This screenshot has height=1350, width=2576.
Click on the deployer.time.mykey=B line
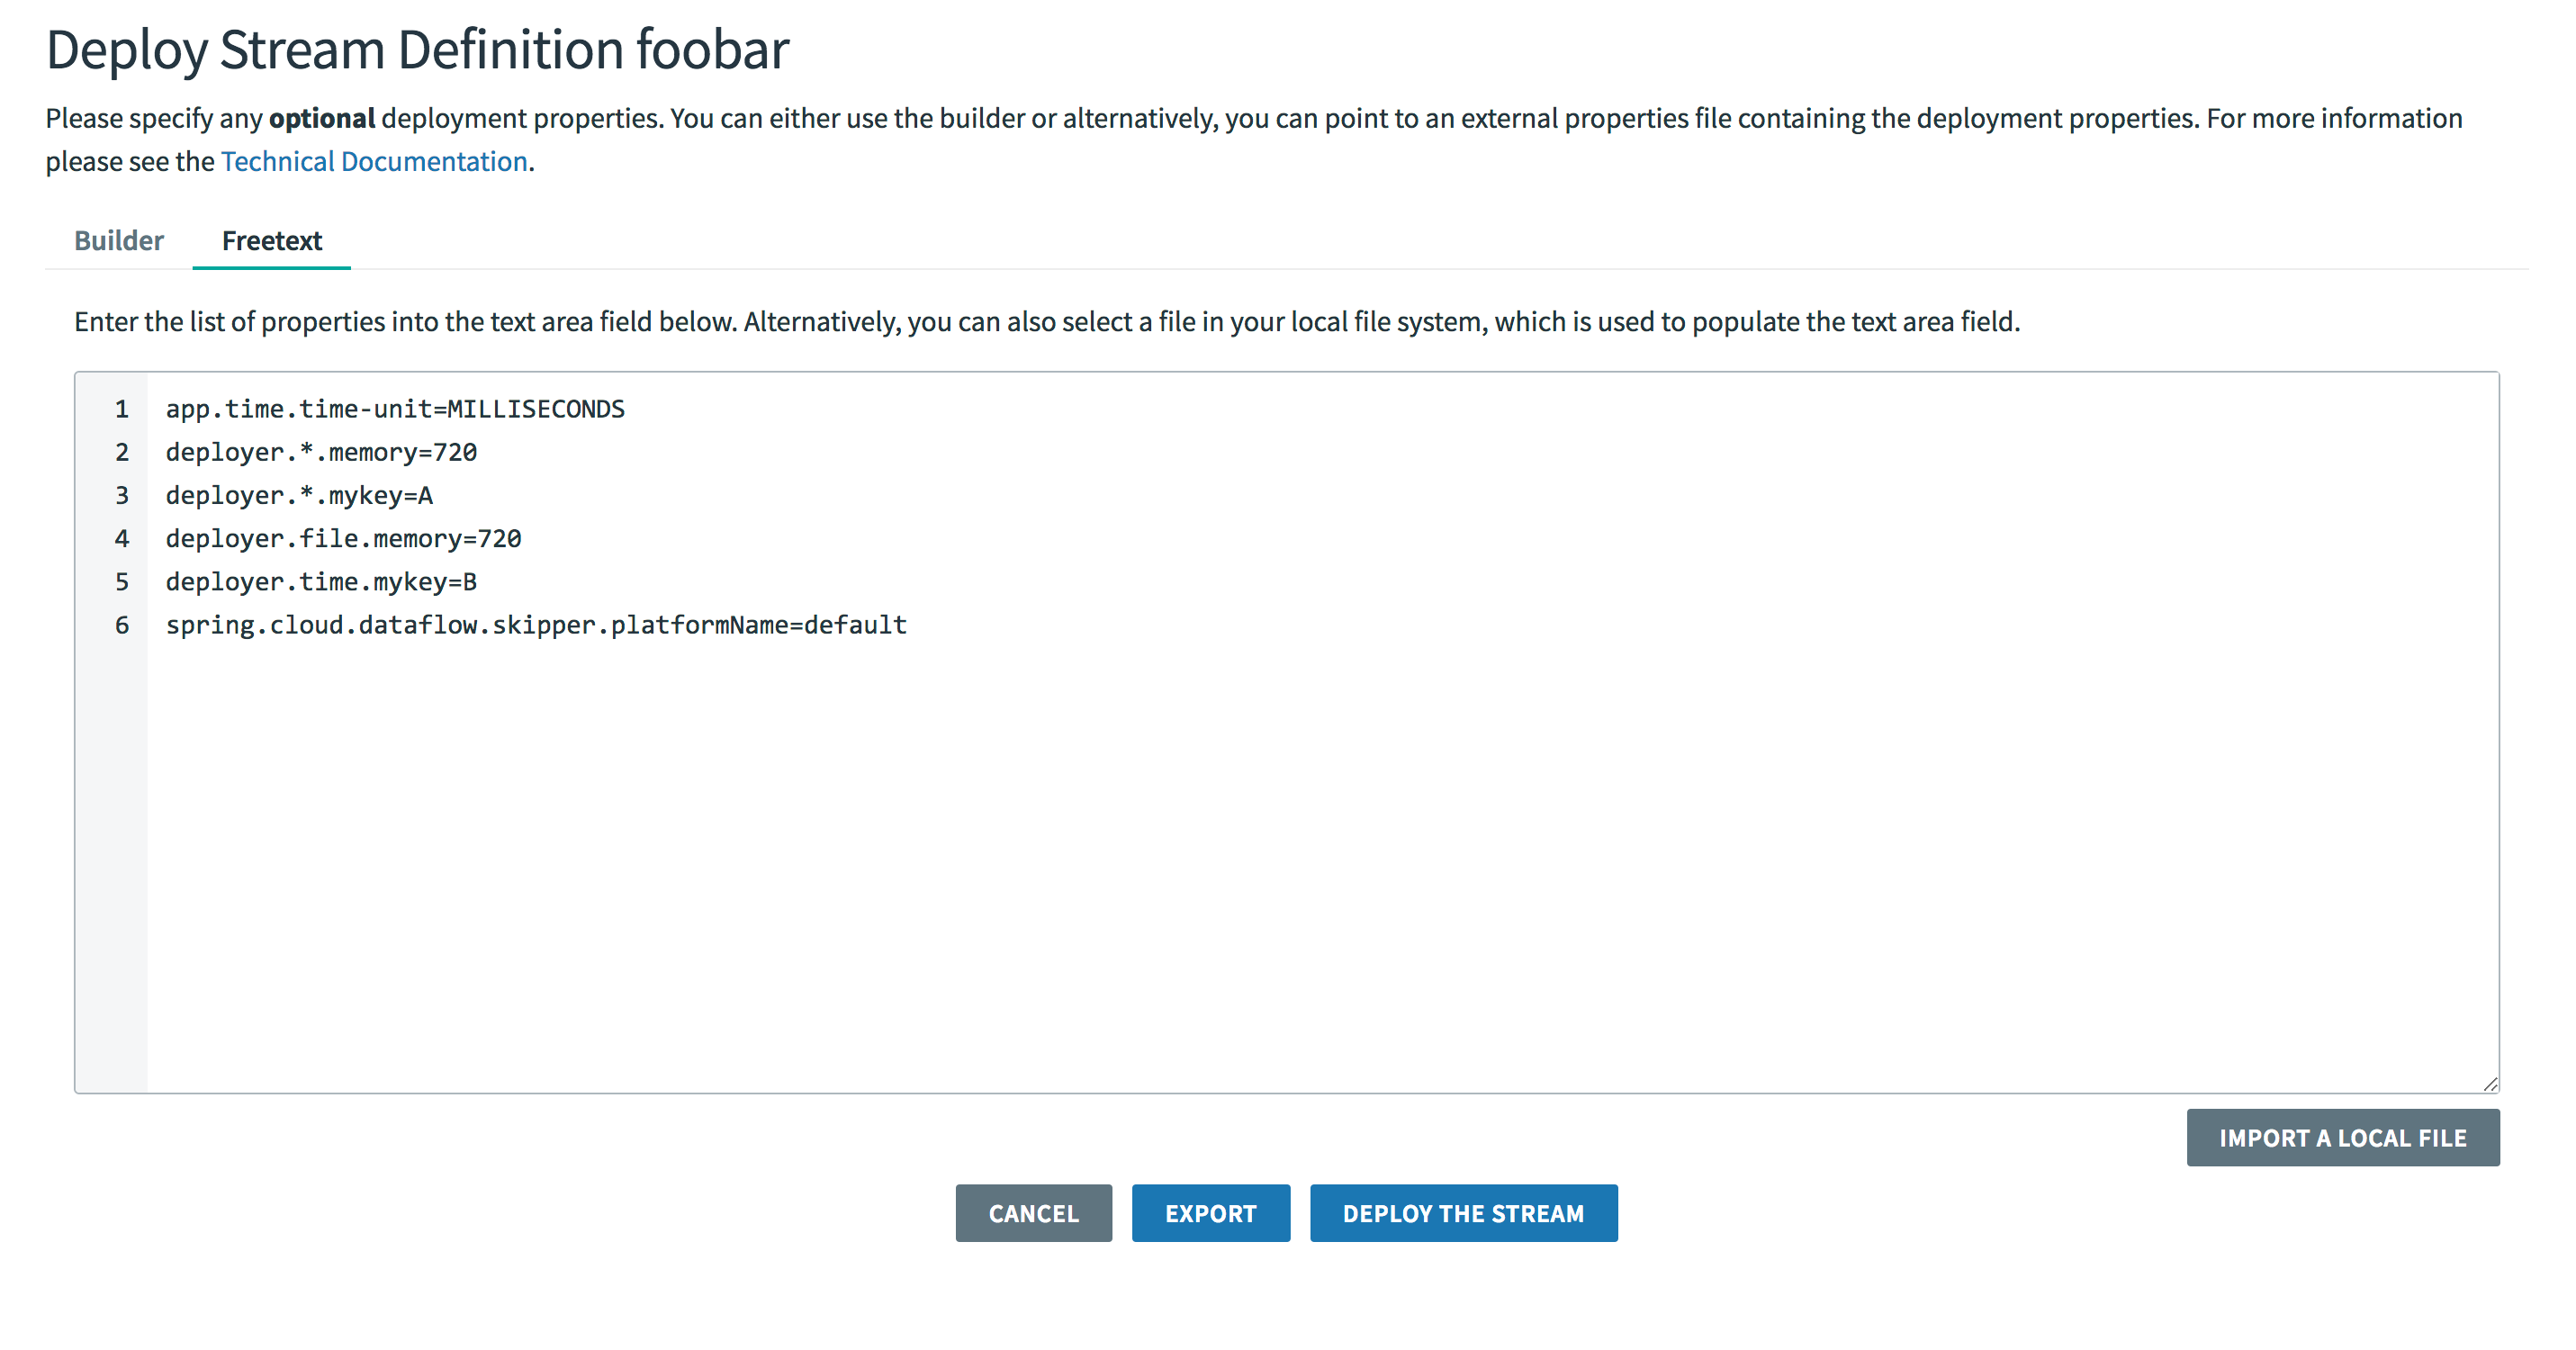pyautogui.click(x=321, y=581)
